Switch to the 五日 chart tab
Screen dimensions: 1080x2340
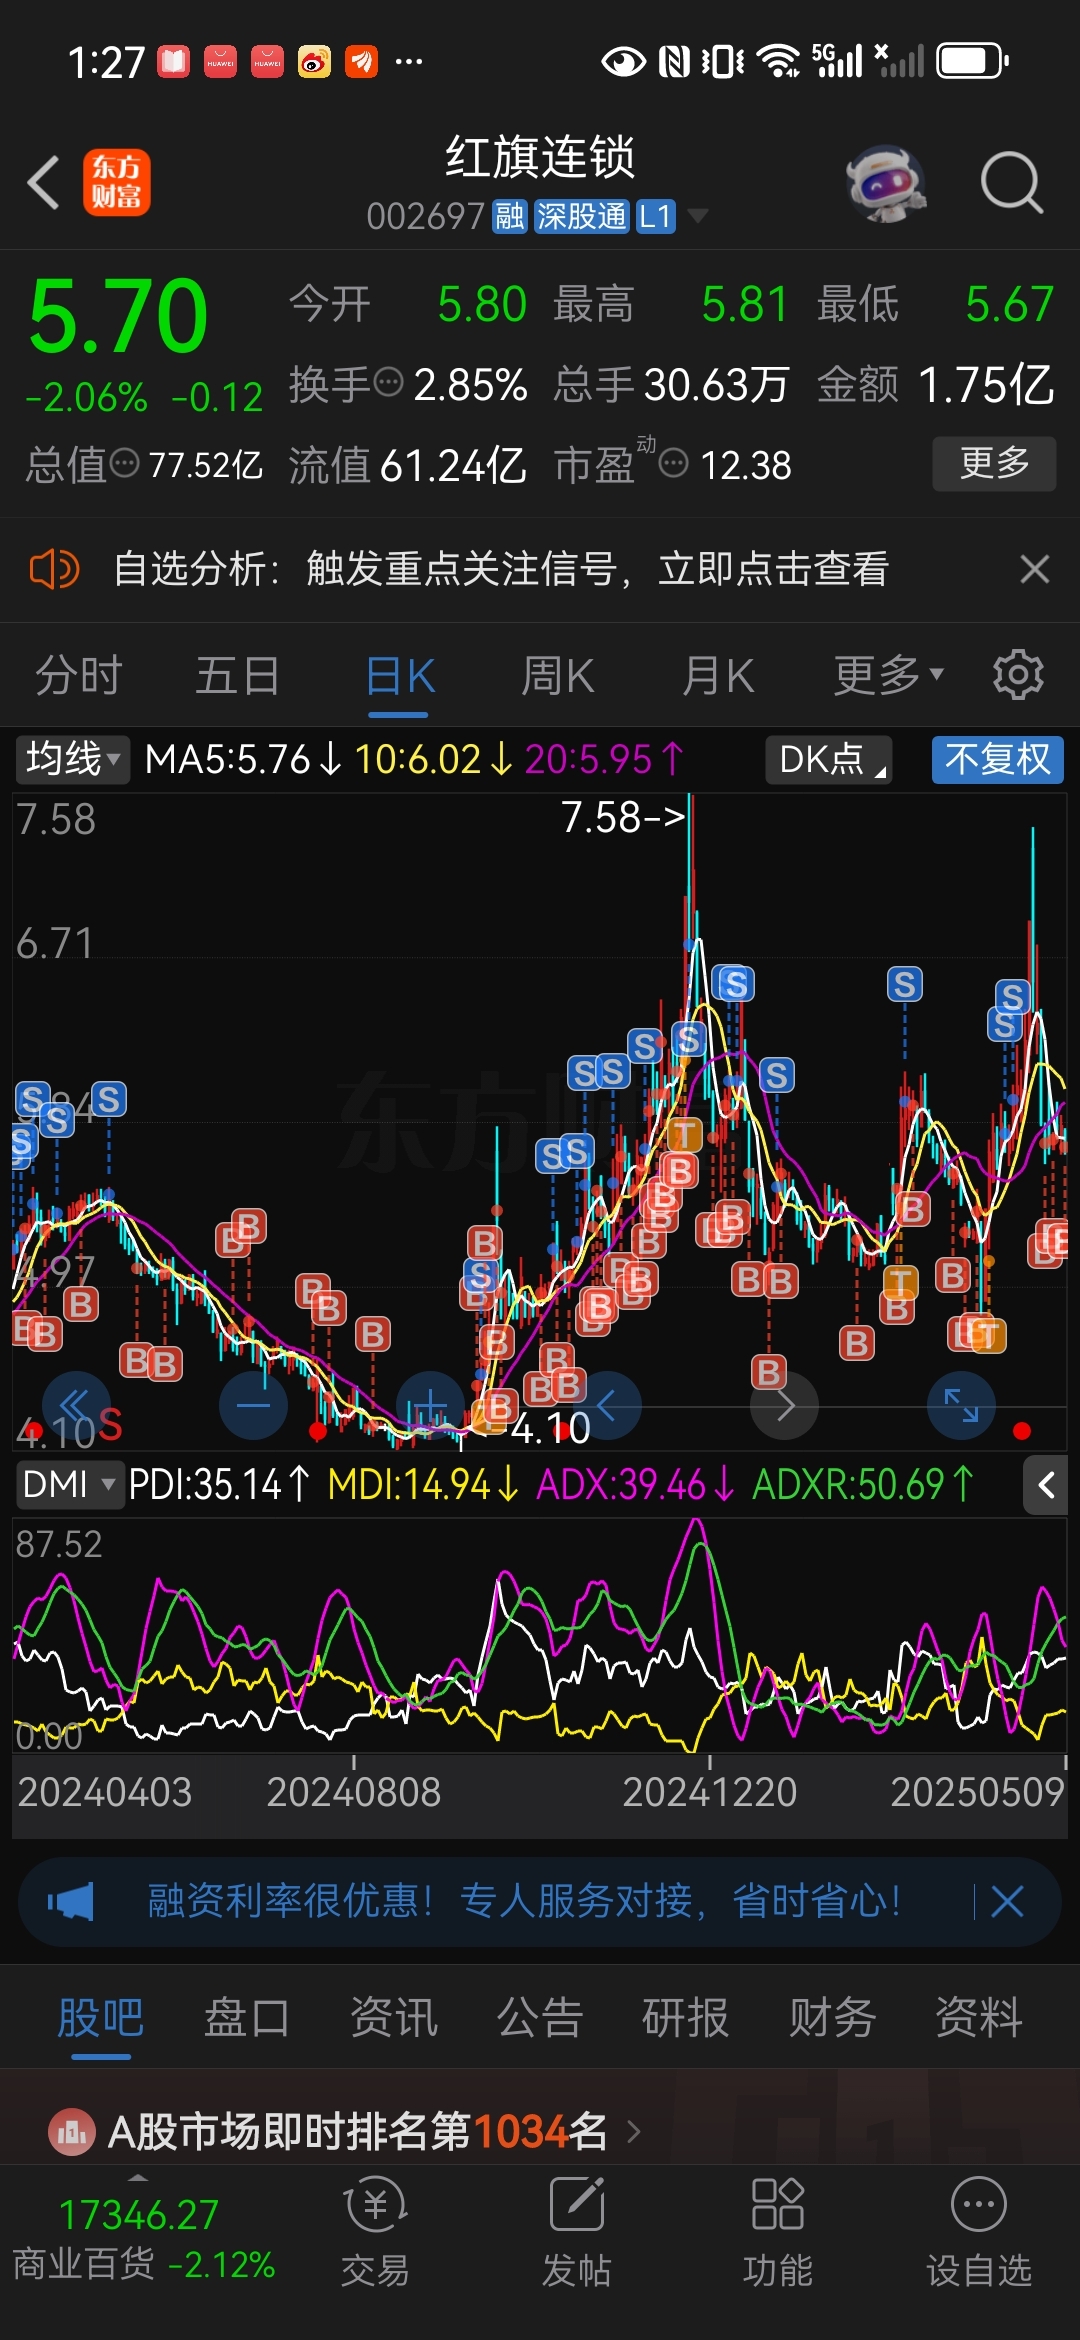(x=238, y=676)
